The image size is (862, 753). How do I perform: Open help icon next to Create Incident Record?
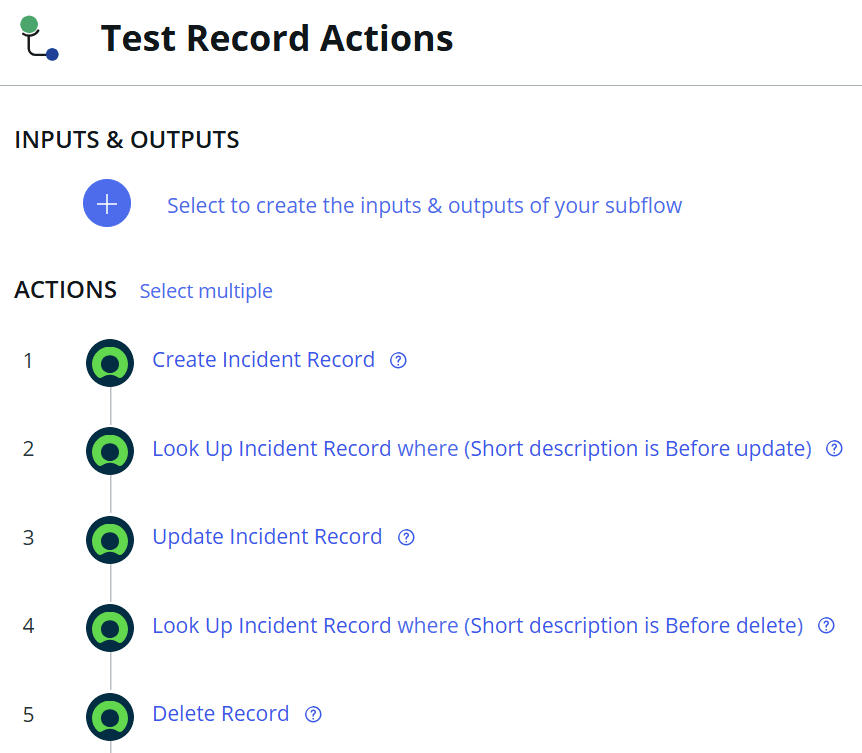(398, 361)
